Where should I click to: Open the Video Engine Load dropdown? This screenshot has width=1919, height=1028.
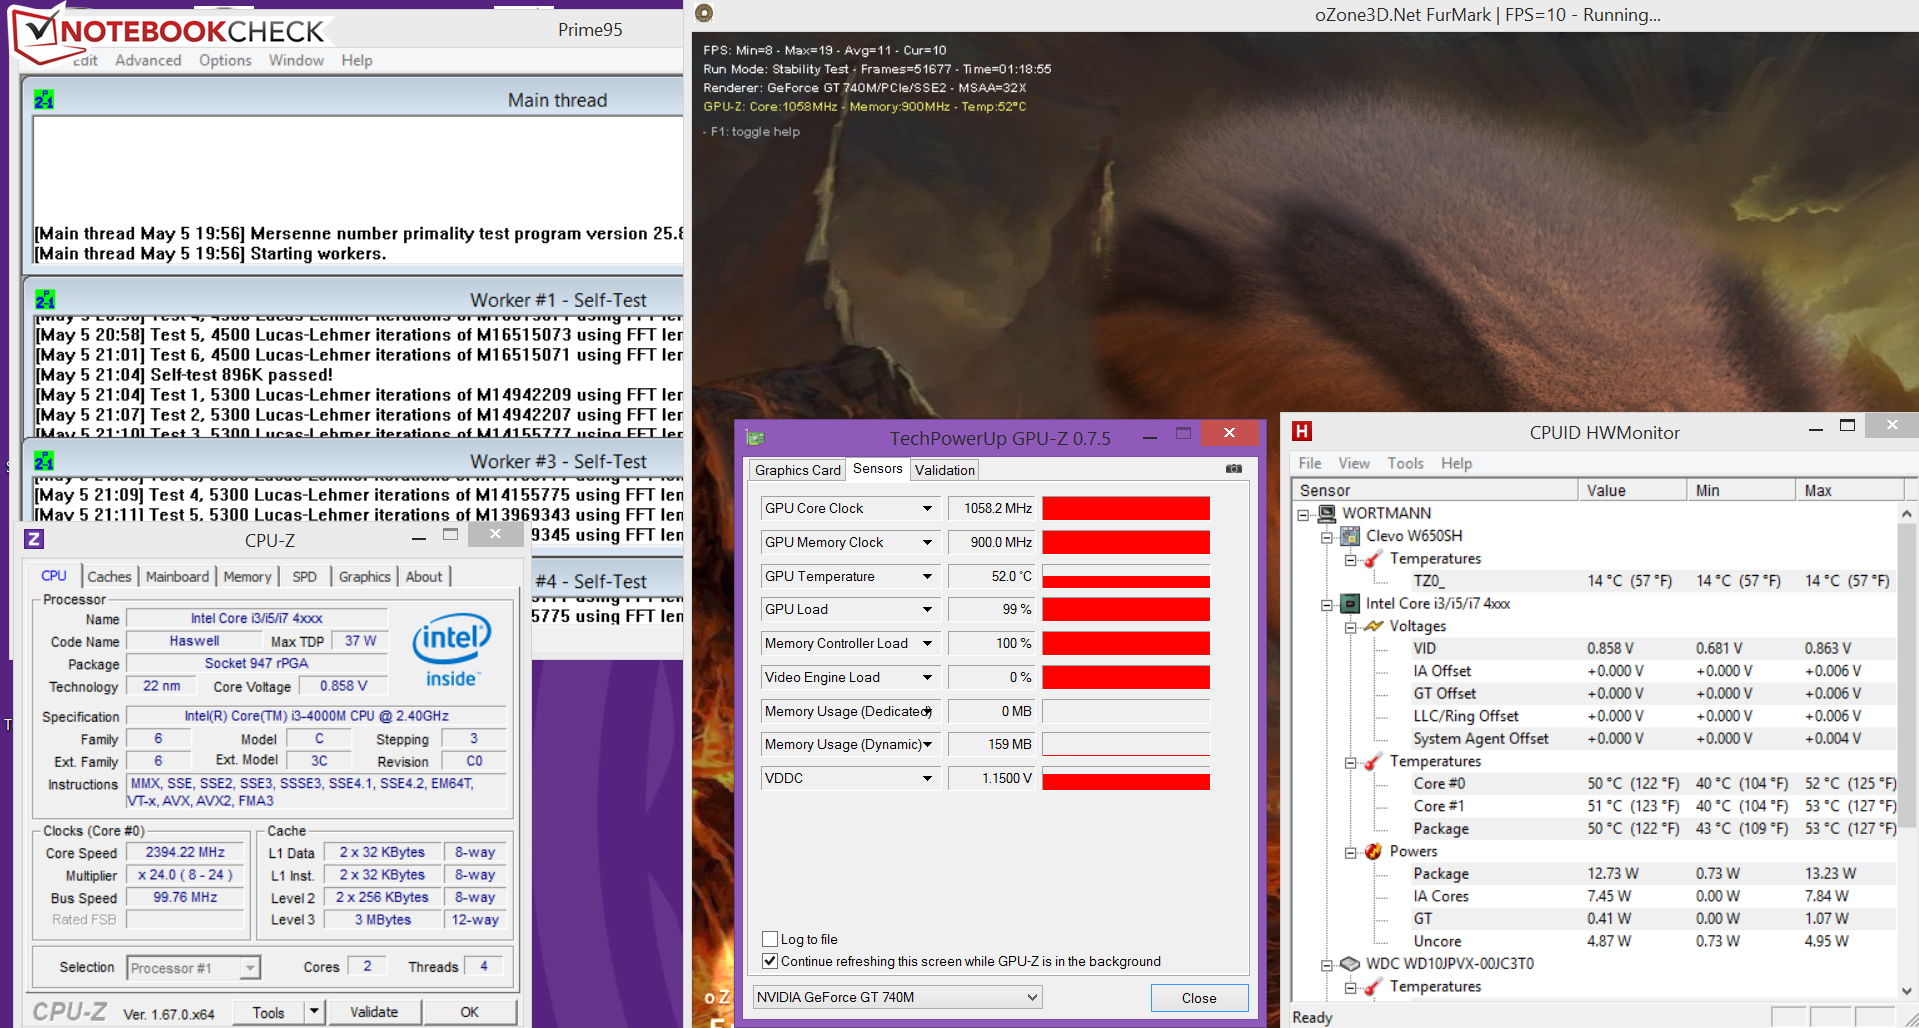click(927, 677)
